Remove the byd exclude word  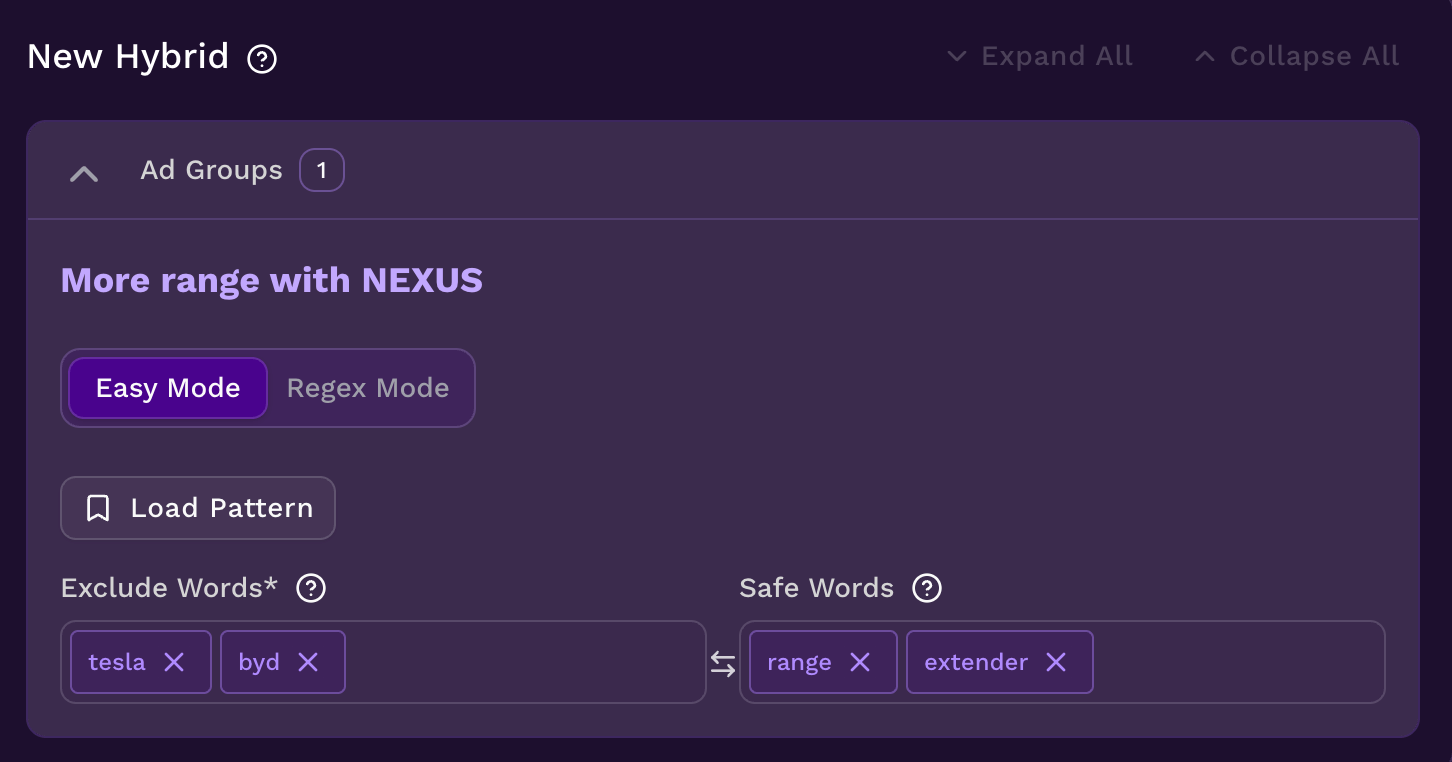308,662
